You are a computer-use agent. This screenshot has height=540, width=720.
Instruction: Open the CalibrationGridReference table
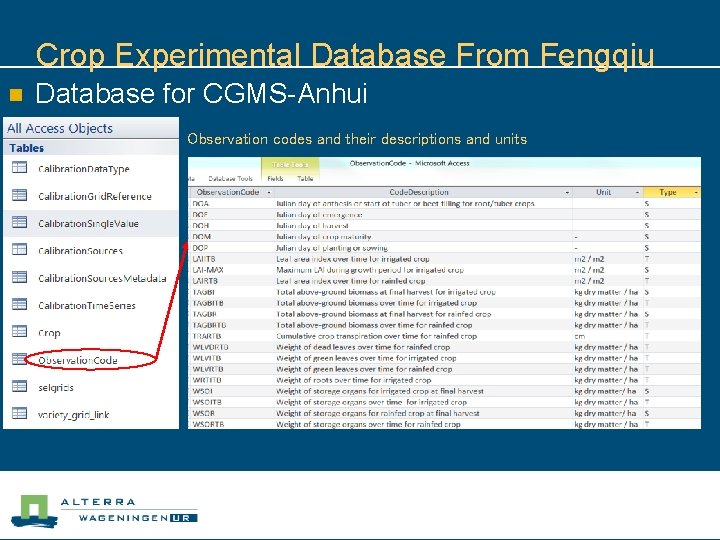coord(95,197)
